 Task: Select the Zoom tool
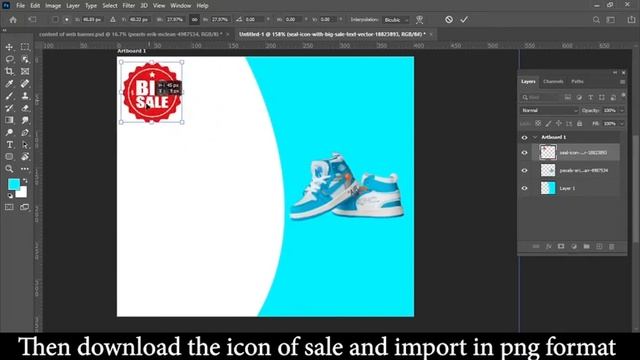click(x=9, y=169)
